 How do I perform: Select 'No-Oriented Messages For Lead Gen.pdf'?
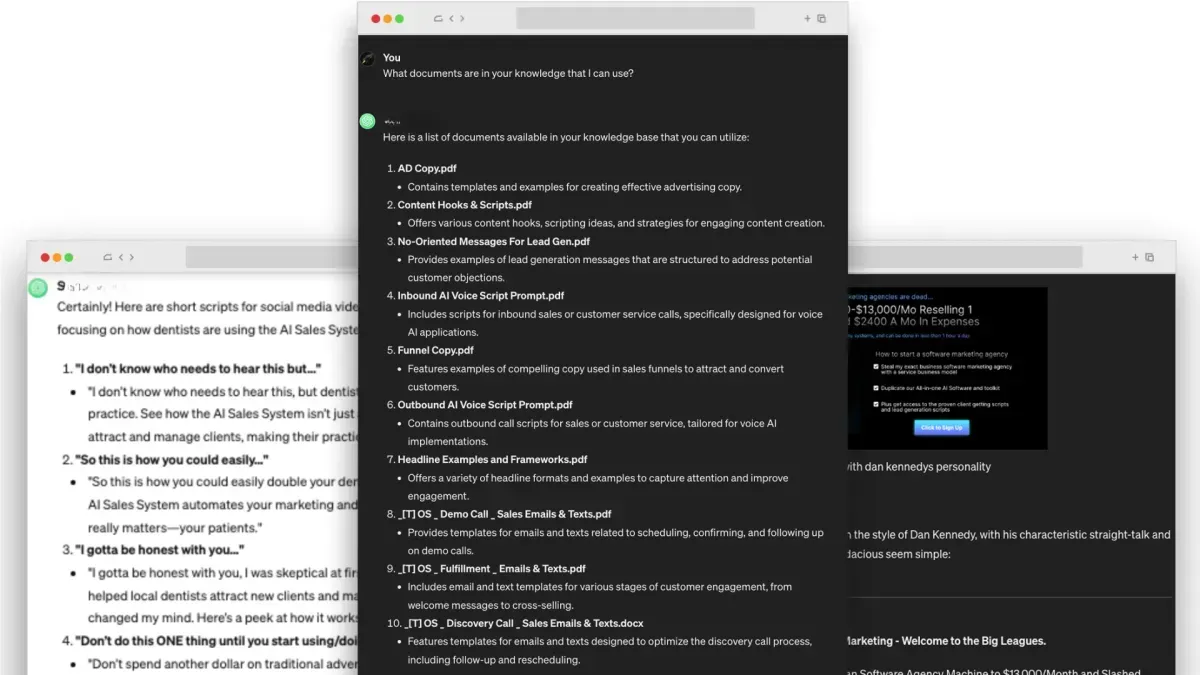point(494,241)
